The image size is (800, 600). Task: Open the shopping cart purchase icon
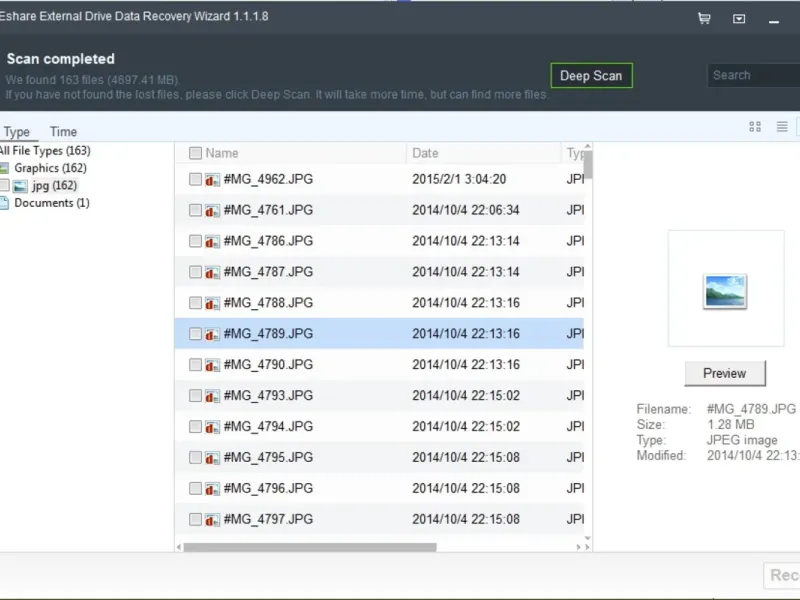(704, 19)
